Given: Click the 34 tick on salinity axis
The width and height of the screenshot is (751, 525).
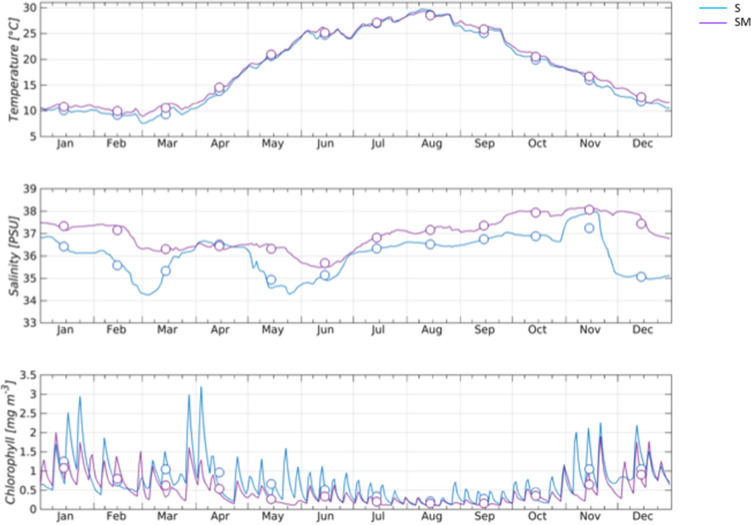Looking at the screenshot, I should pyautogui.click(x=30, y=301).
